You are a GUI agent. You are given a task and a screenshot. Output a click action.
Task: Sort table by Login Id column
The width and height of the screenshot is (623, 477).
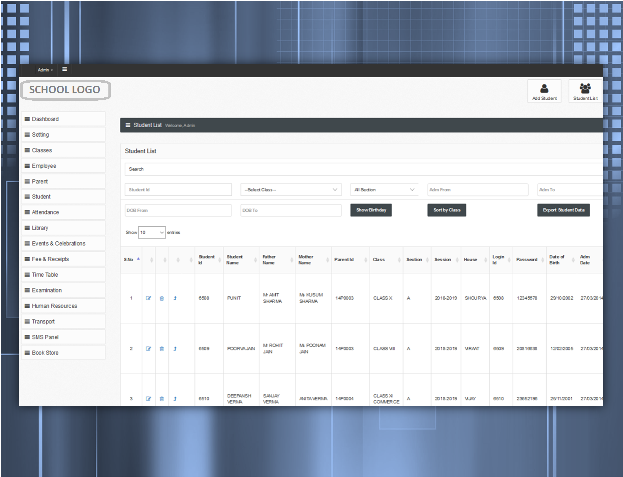point(501,260)
